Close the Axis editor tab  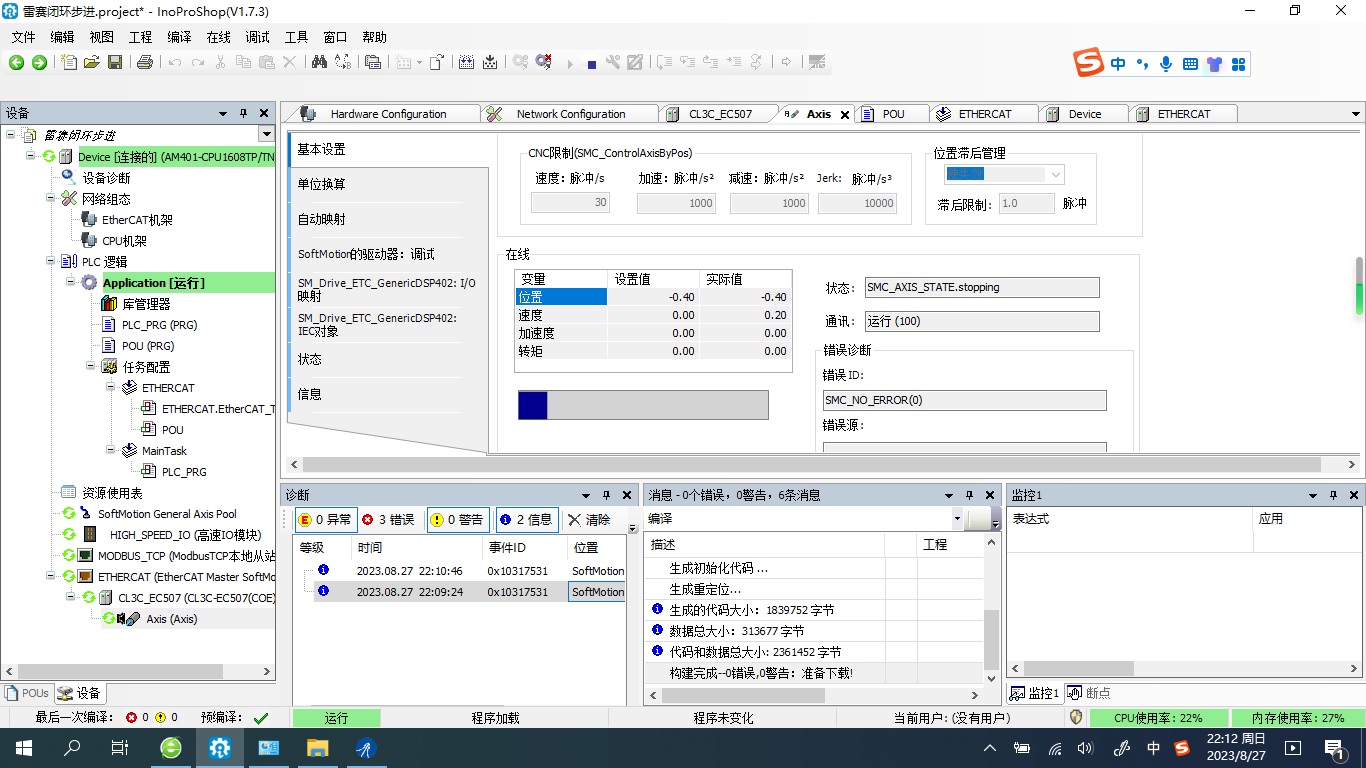(844, 115)
